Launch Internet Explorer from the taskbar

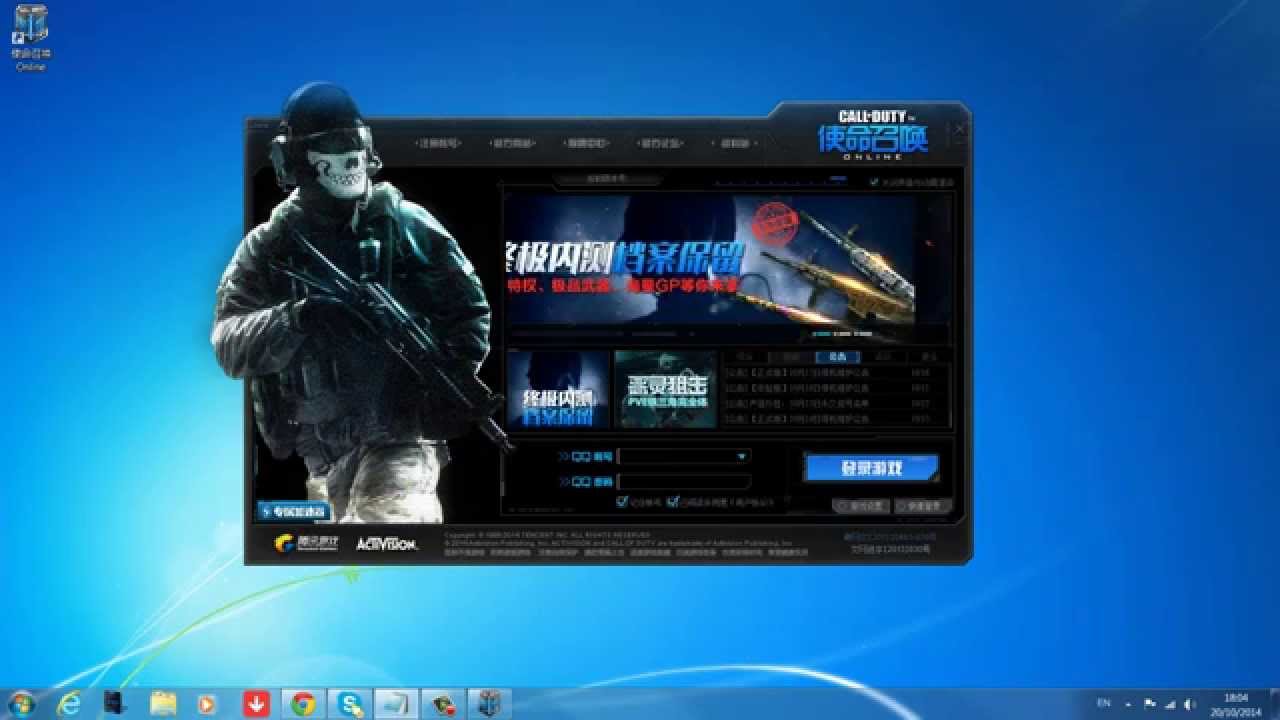point(69,704)
